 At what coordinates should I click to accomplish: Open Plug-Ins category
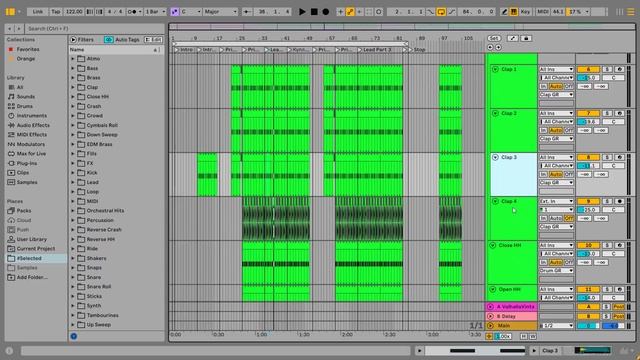(27, 163)
